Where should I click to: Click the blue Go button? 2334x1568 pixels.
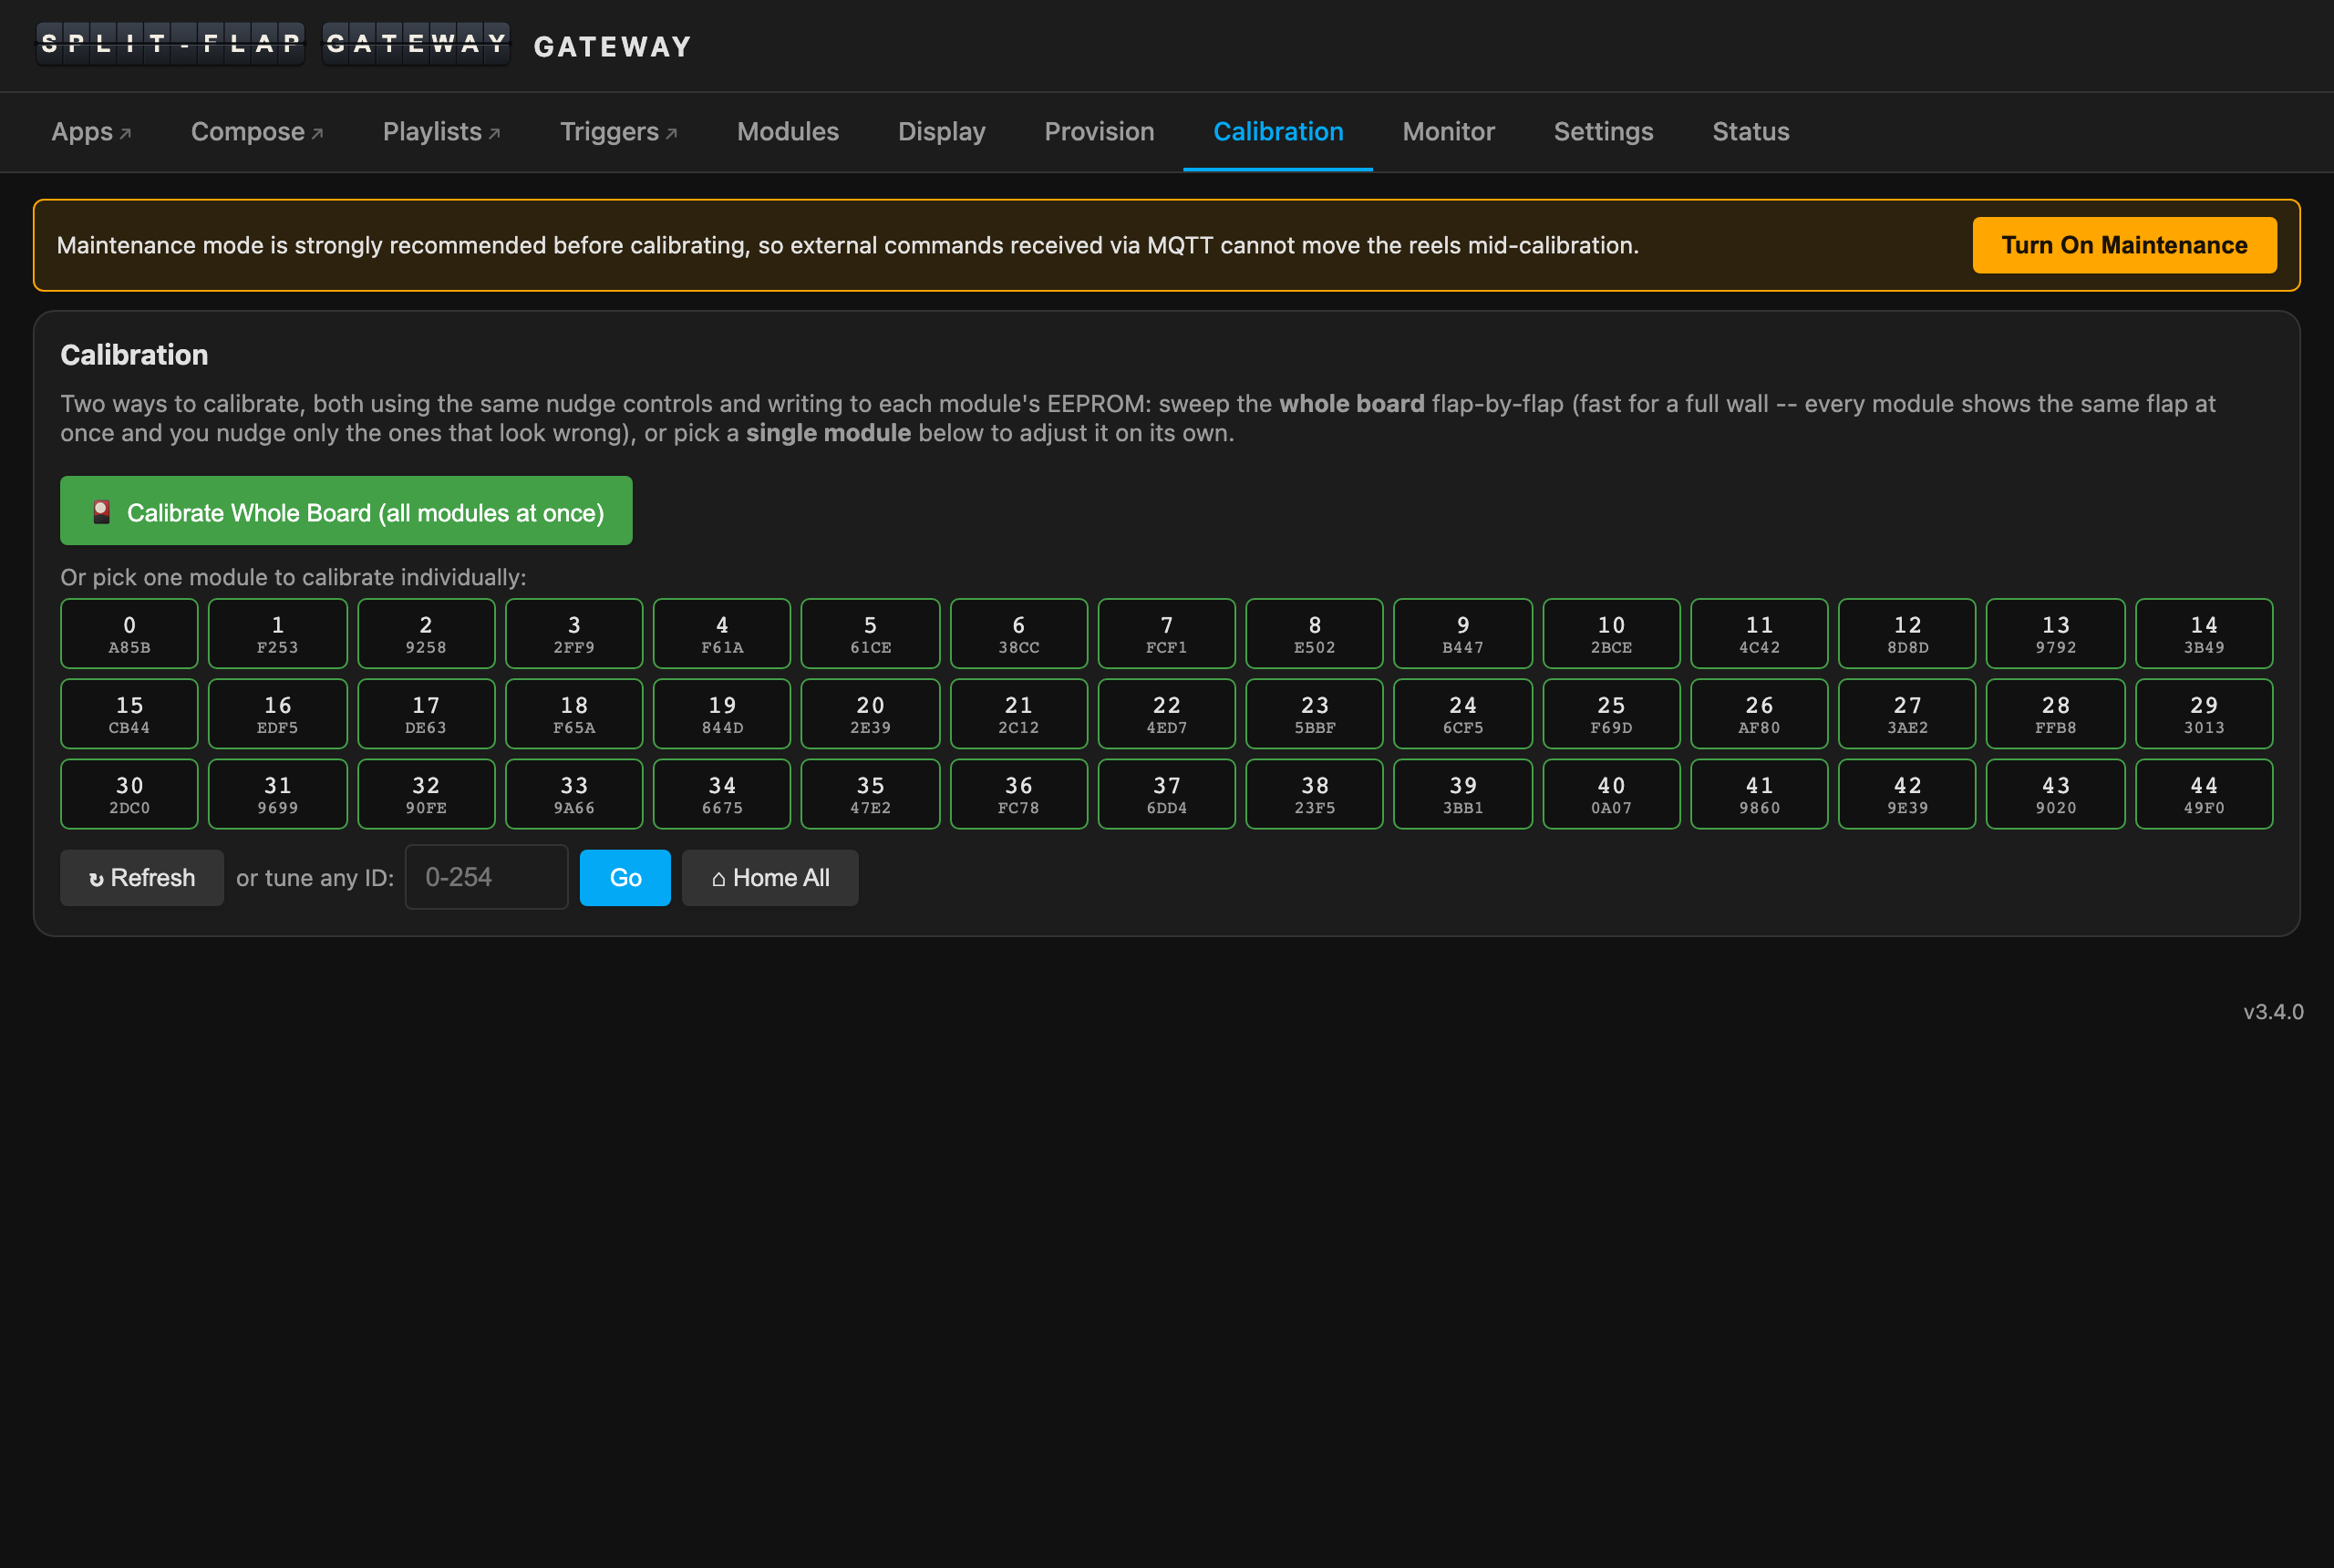625,878
